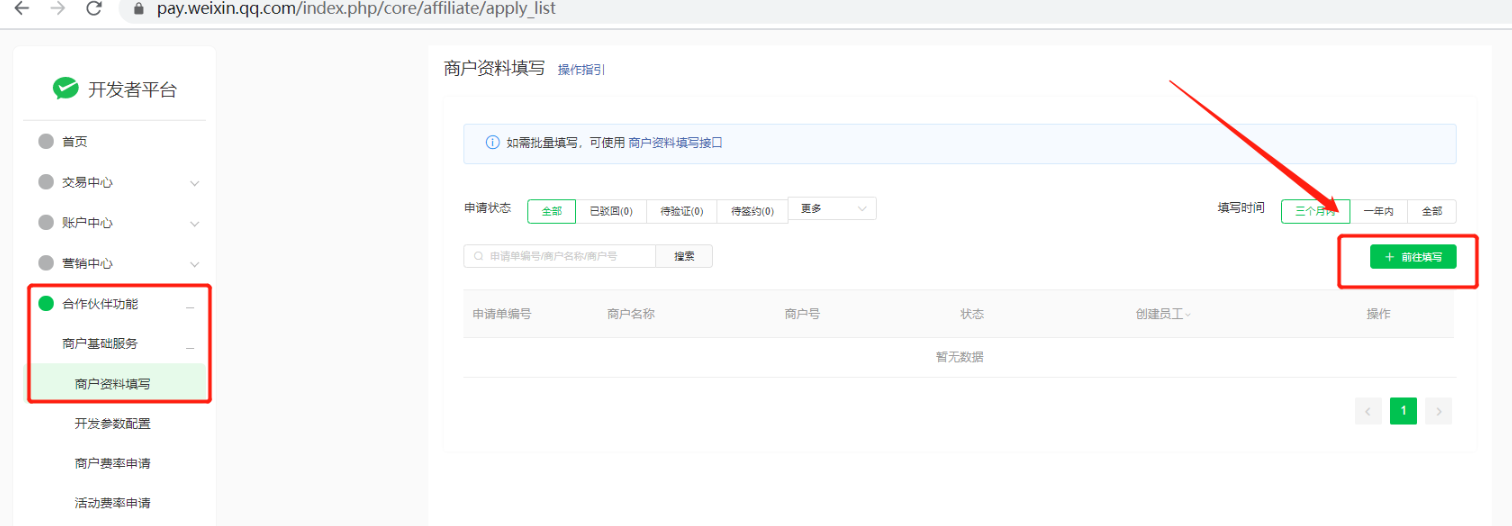1512x526 pixels.
Task: Open 商户费率申请 in sidebar
Action: (113, 464)
